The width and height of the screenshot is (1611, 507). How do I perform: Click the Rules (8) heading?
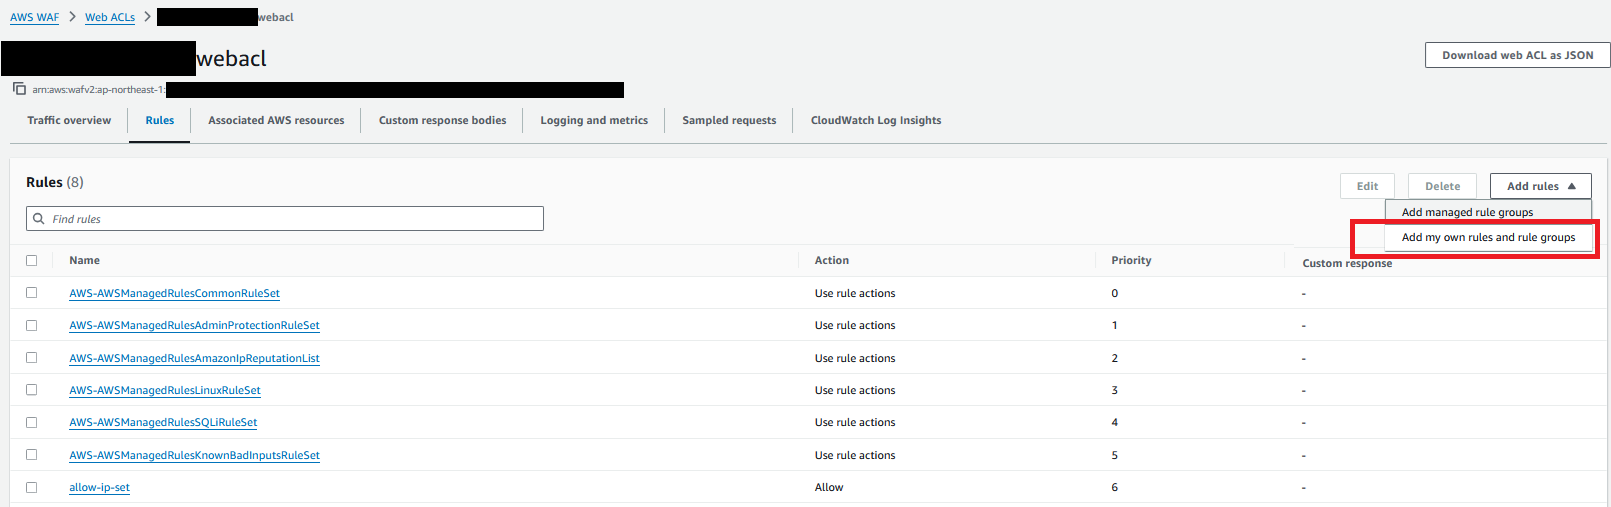click(55, 182)
